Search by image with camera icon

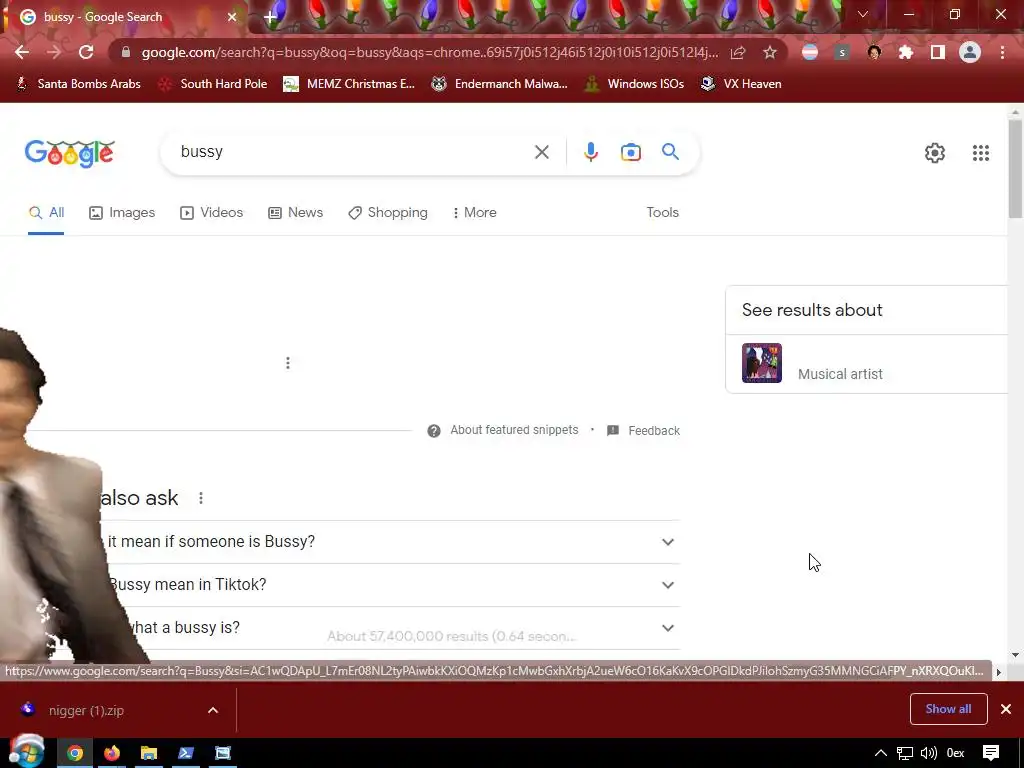[x=630, y=152]
